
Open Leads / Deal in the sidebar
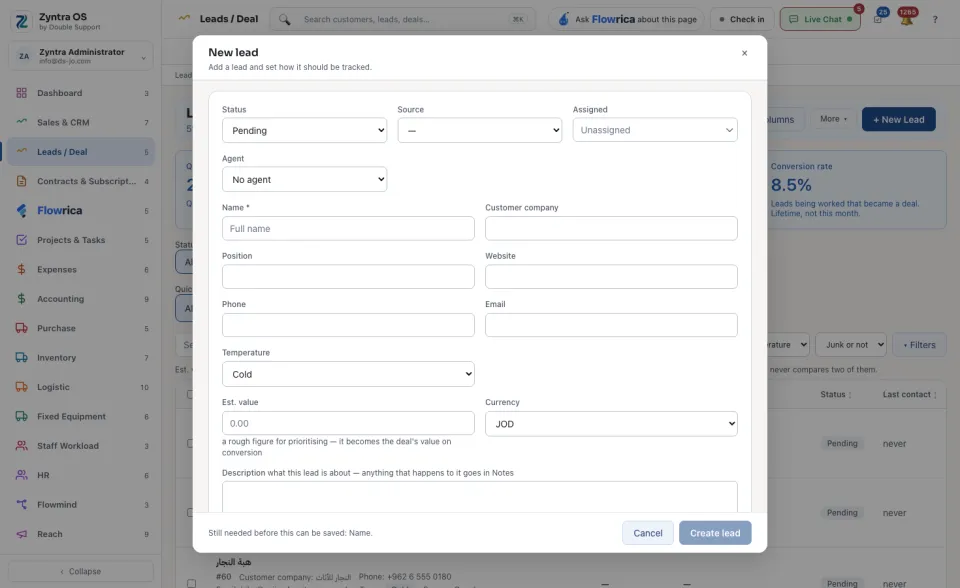pos(81,152)
